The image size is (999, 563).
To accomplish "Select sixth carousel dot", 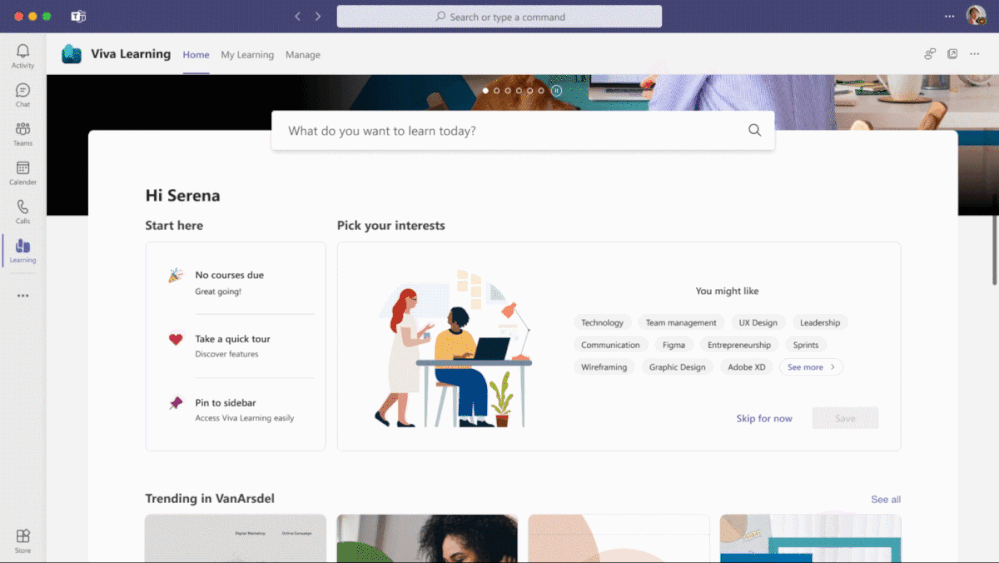I will [x=542, y=90].
